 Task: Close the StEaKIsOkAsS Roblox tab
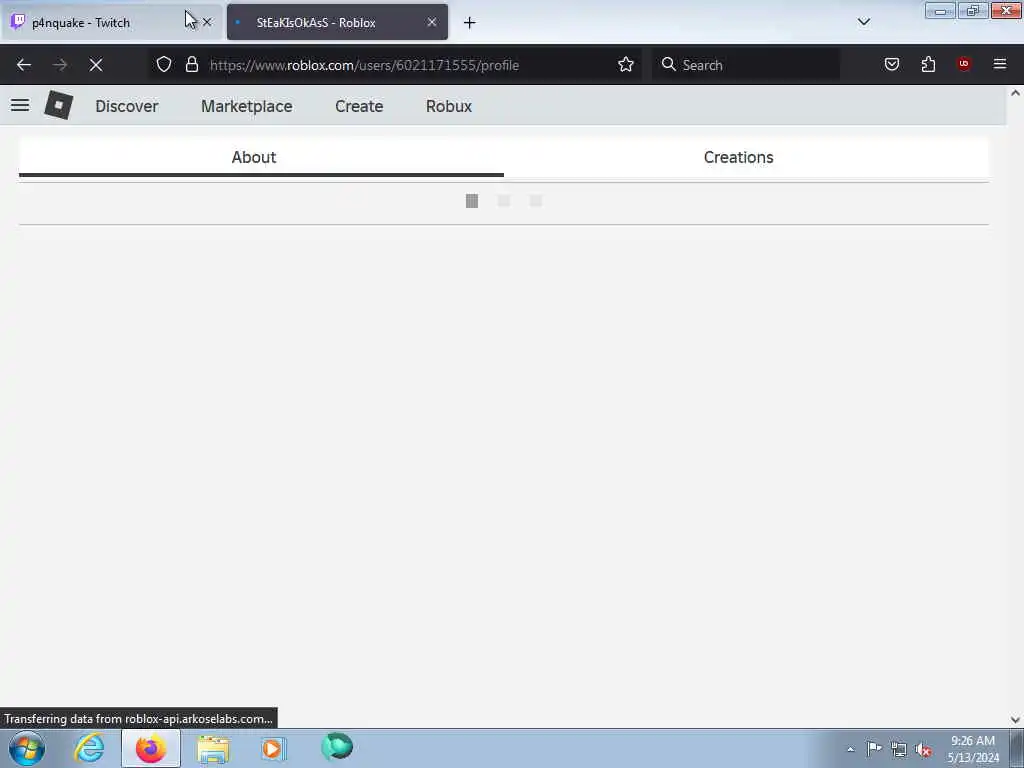tap(432, 22)
